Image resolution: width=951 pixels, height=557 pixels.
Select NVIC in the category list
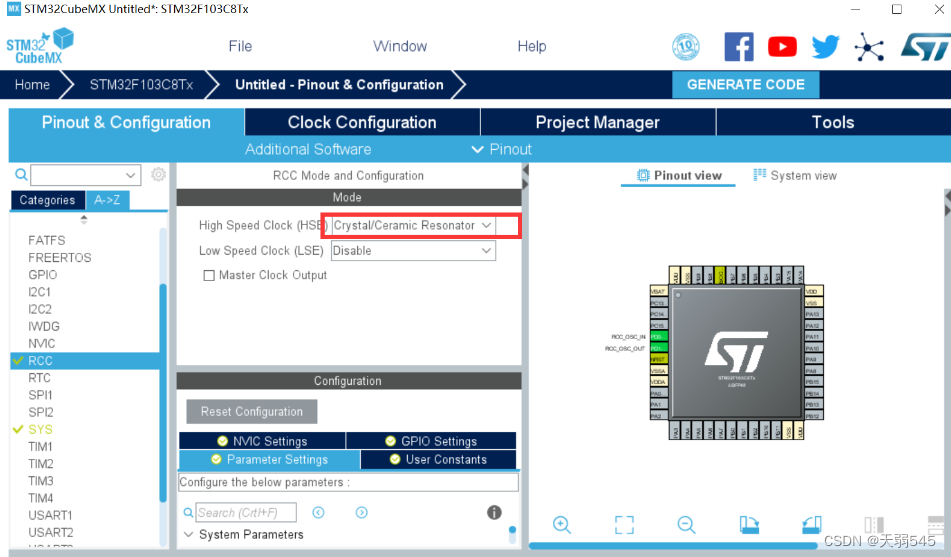point(41,343)
